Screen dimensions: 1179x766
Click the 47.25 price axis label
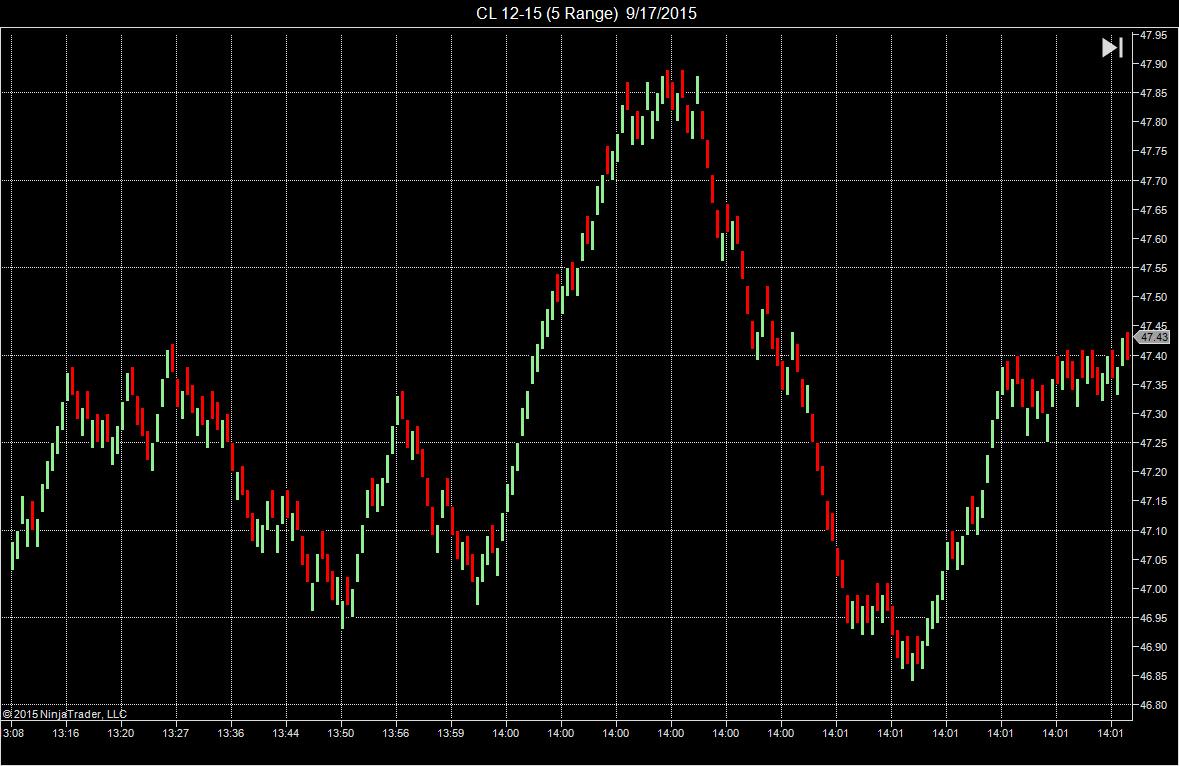pos(1154,443)
